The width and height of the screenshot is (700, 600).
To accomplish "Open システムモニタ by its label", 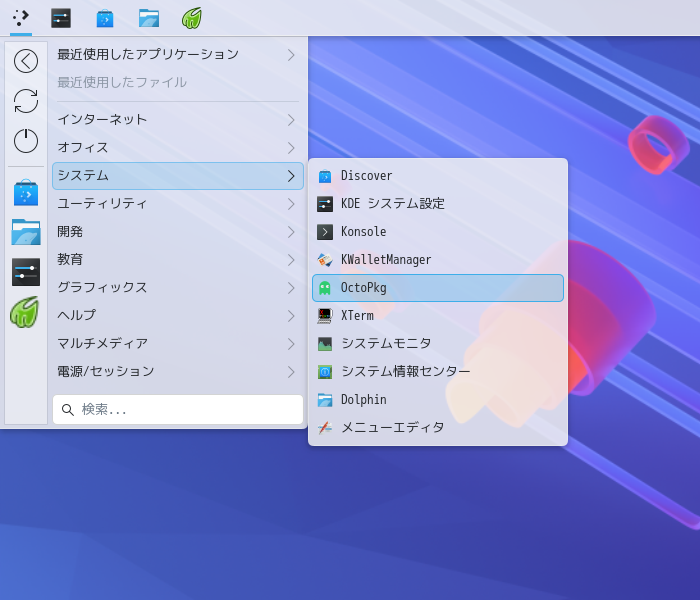I will [x=386, y=343].
